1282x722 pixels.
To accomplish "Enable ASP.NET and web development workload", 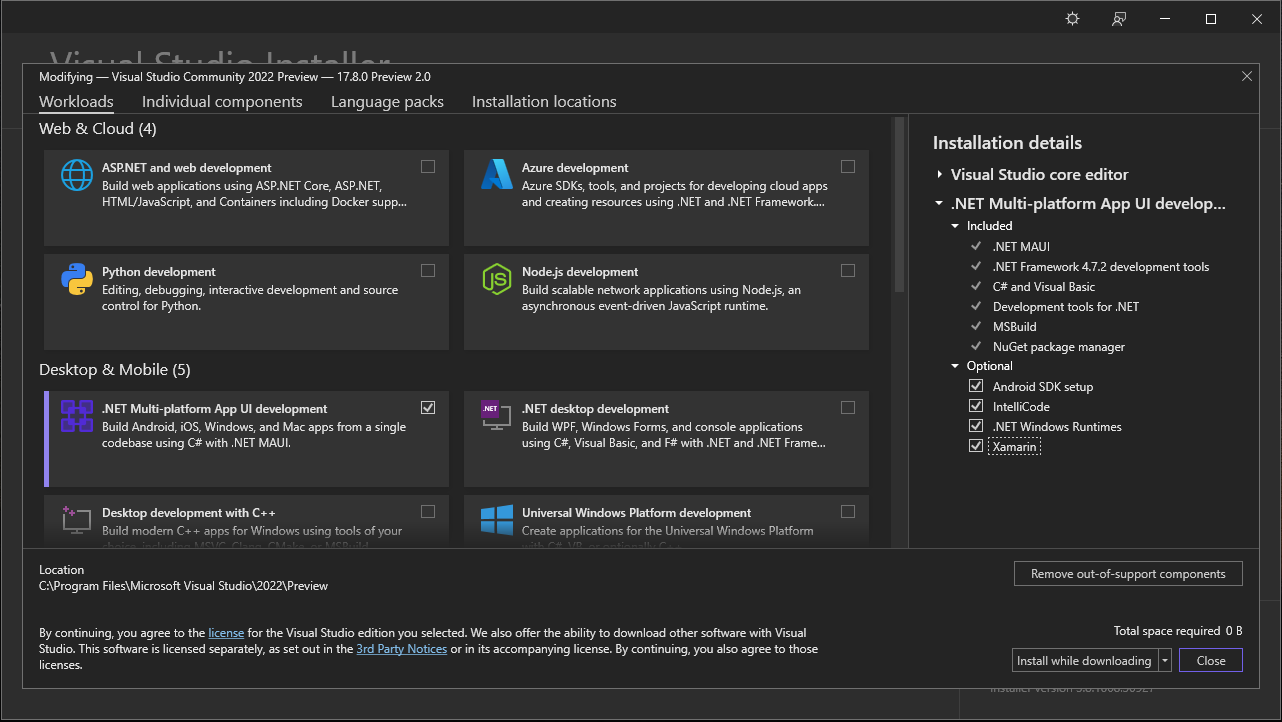I will click(x=428, y=167).
